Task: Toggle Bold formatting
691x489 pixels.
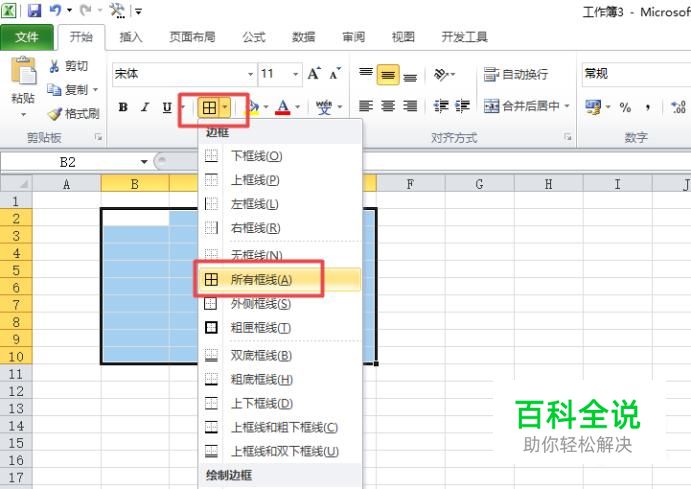Action: coord(123,107)
